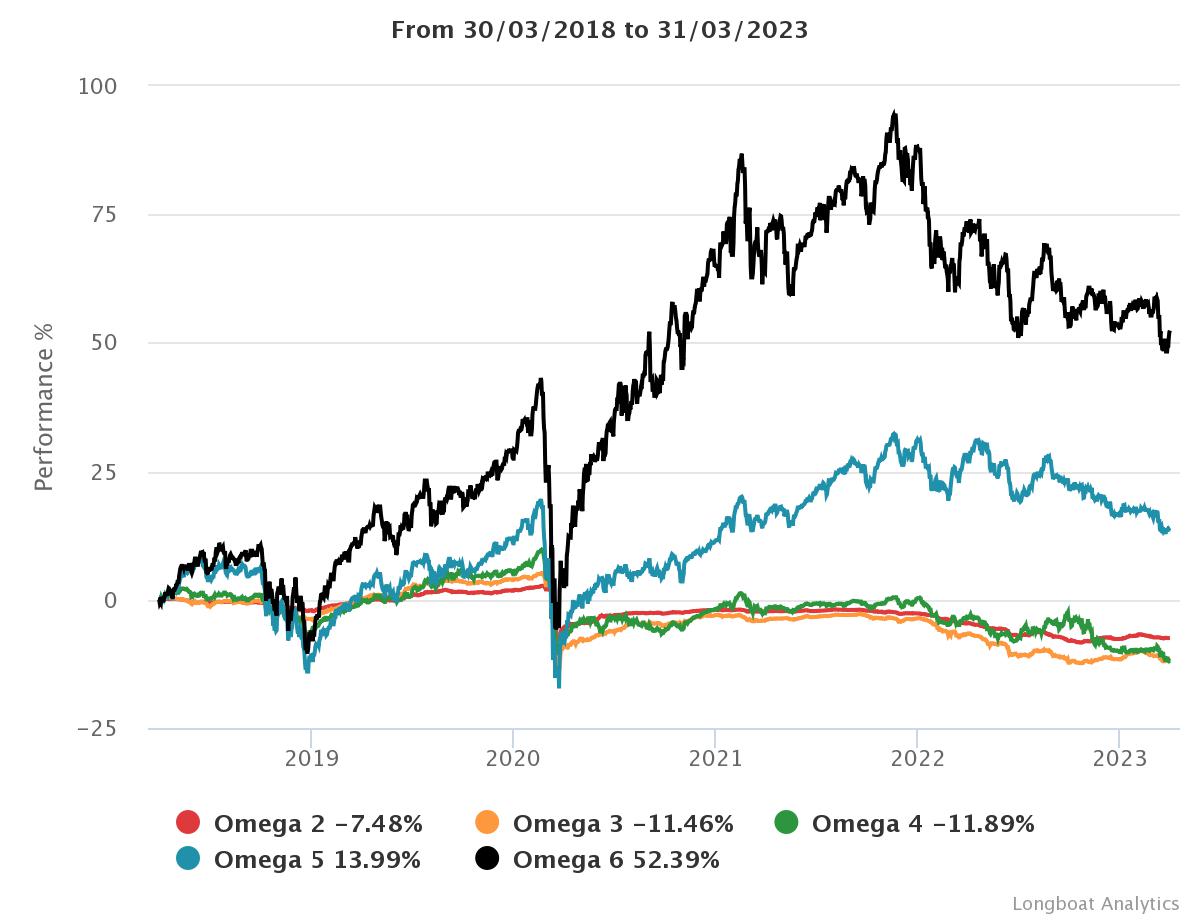The height and width of the screenshot is (920, 1200).
Task: Toggle the Omega 6 52.39% legend label
Action: (x=616, y=860)
